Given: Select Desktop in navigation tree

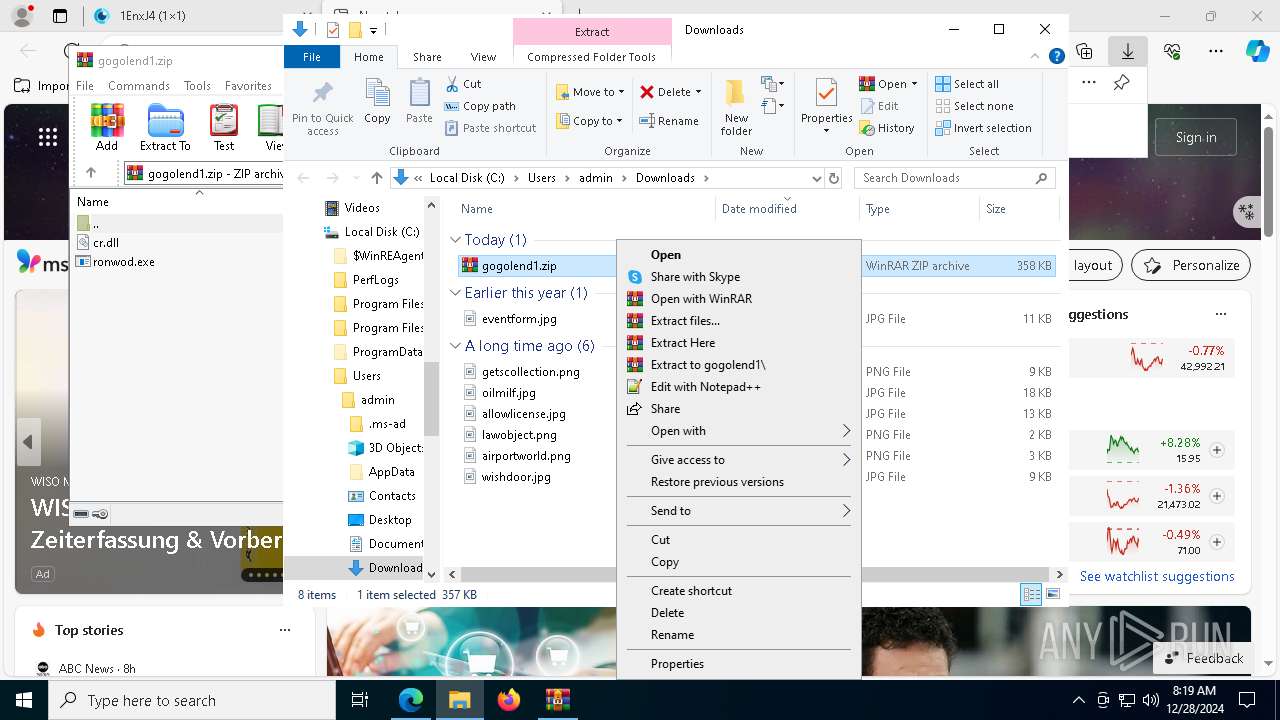Looking at the screenshot, I should pyautogui.click(x=389, y=520).
